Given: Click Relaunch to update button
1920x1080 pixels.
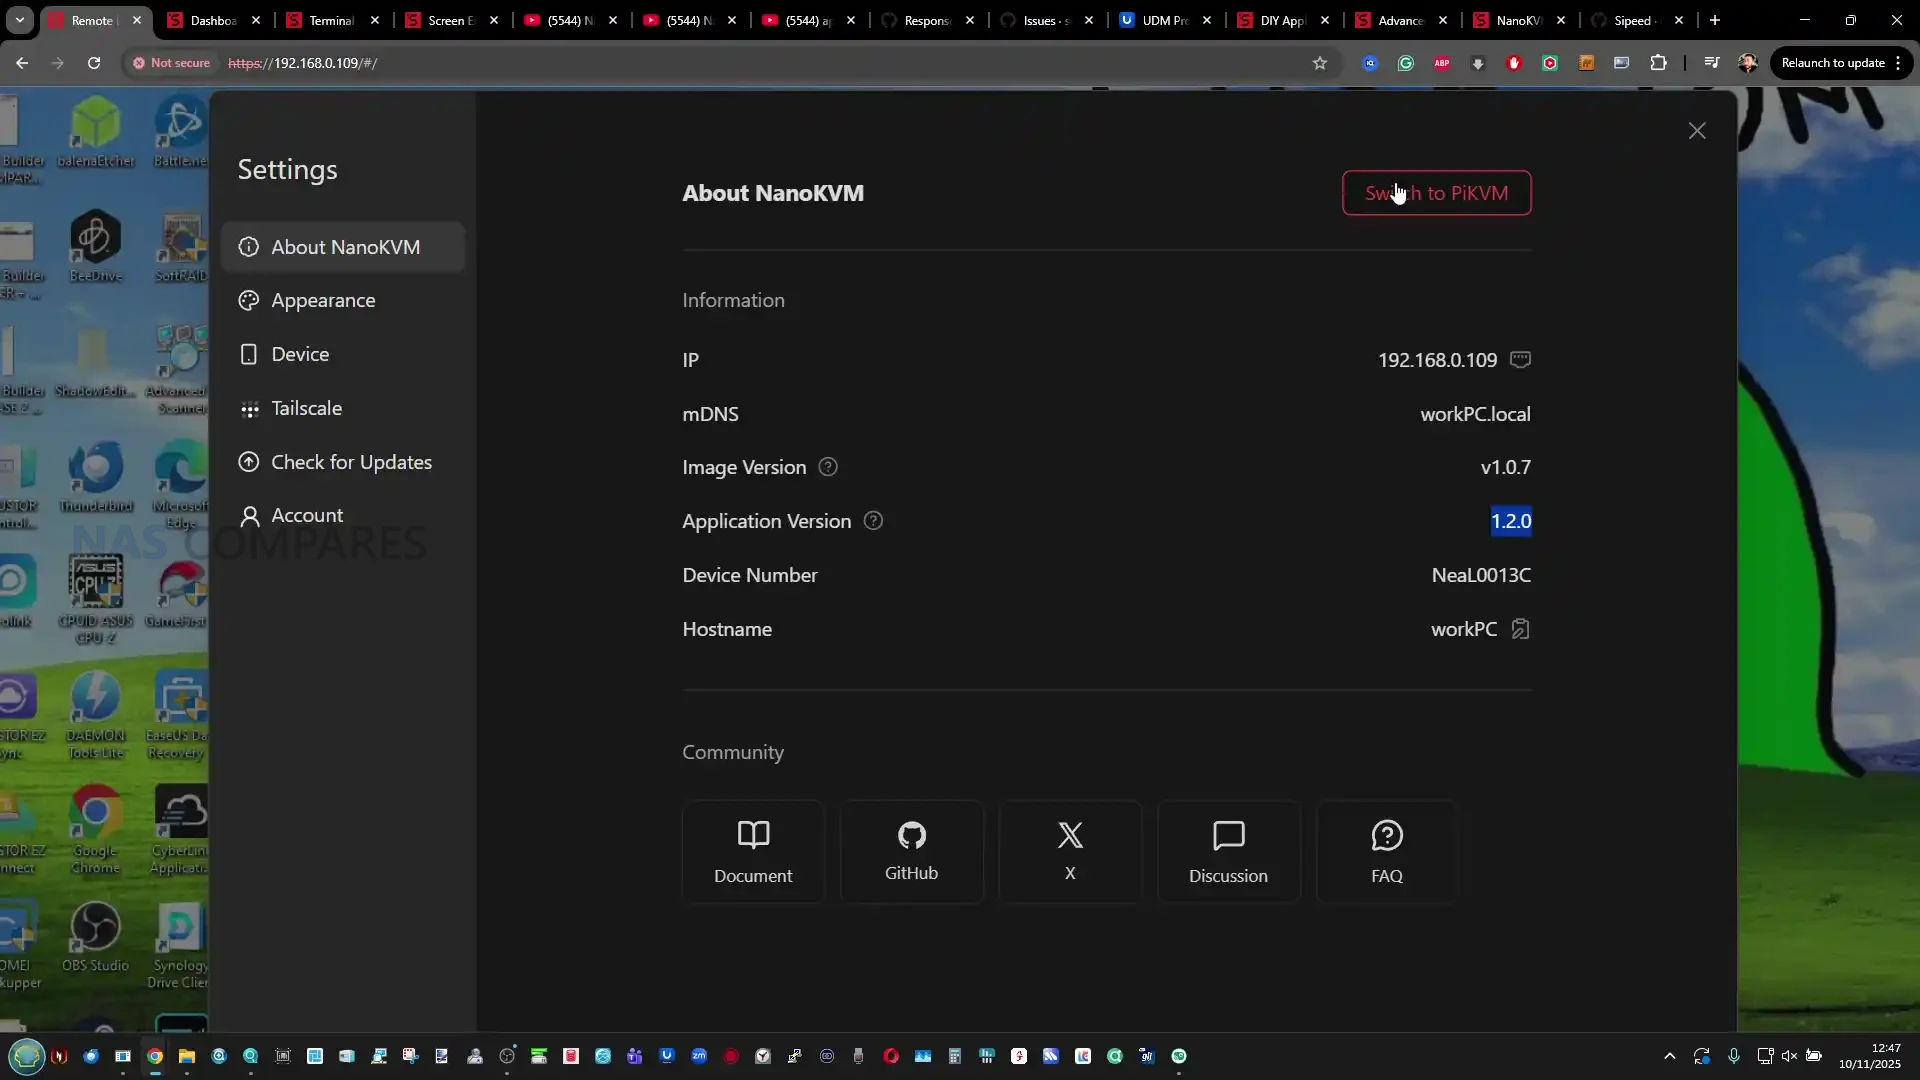Looking at the screenshot, I should [1833, 62].
